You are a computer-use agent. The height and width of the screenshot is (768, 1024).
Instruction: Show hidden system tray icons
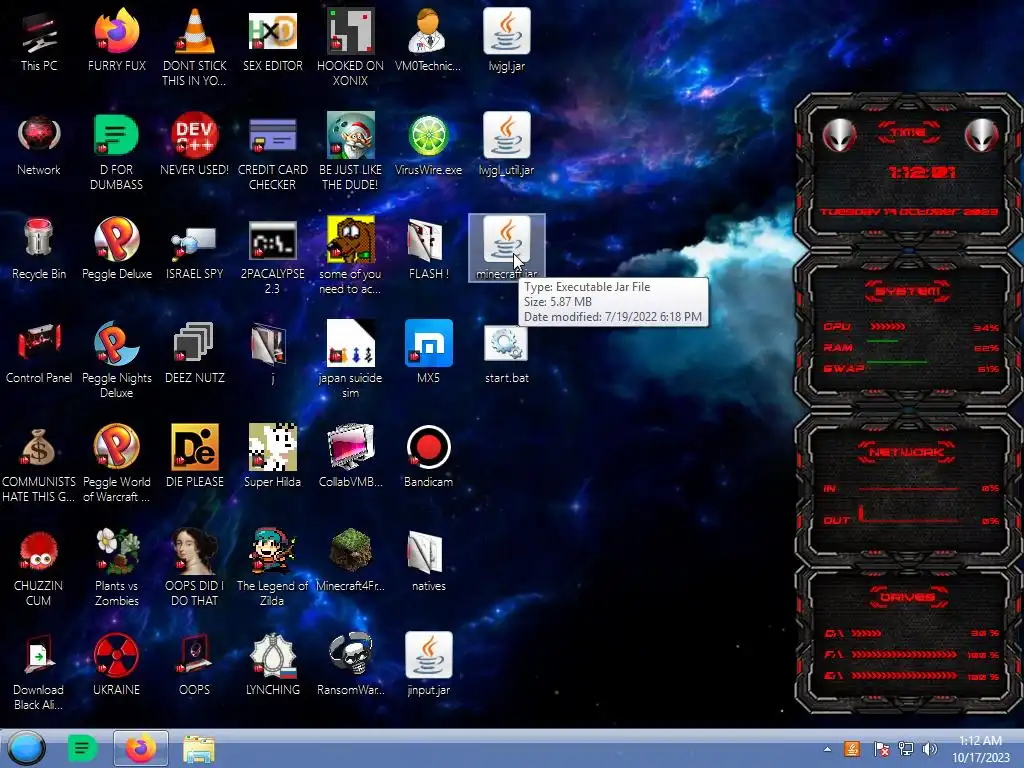coord(827,749)
